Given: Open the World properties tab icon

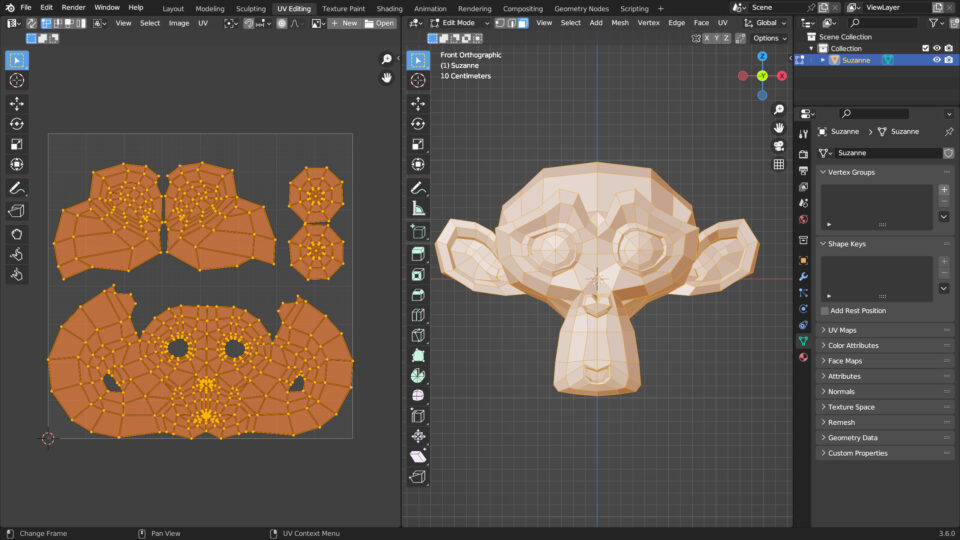Looking at the screenshot, I should [x=803, y=219].
